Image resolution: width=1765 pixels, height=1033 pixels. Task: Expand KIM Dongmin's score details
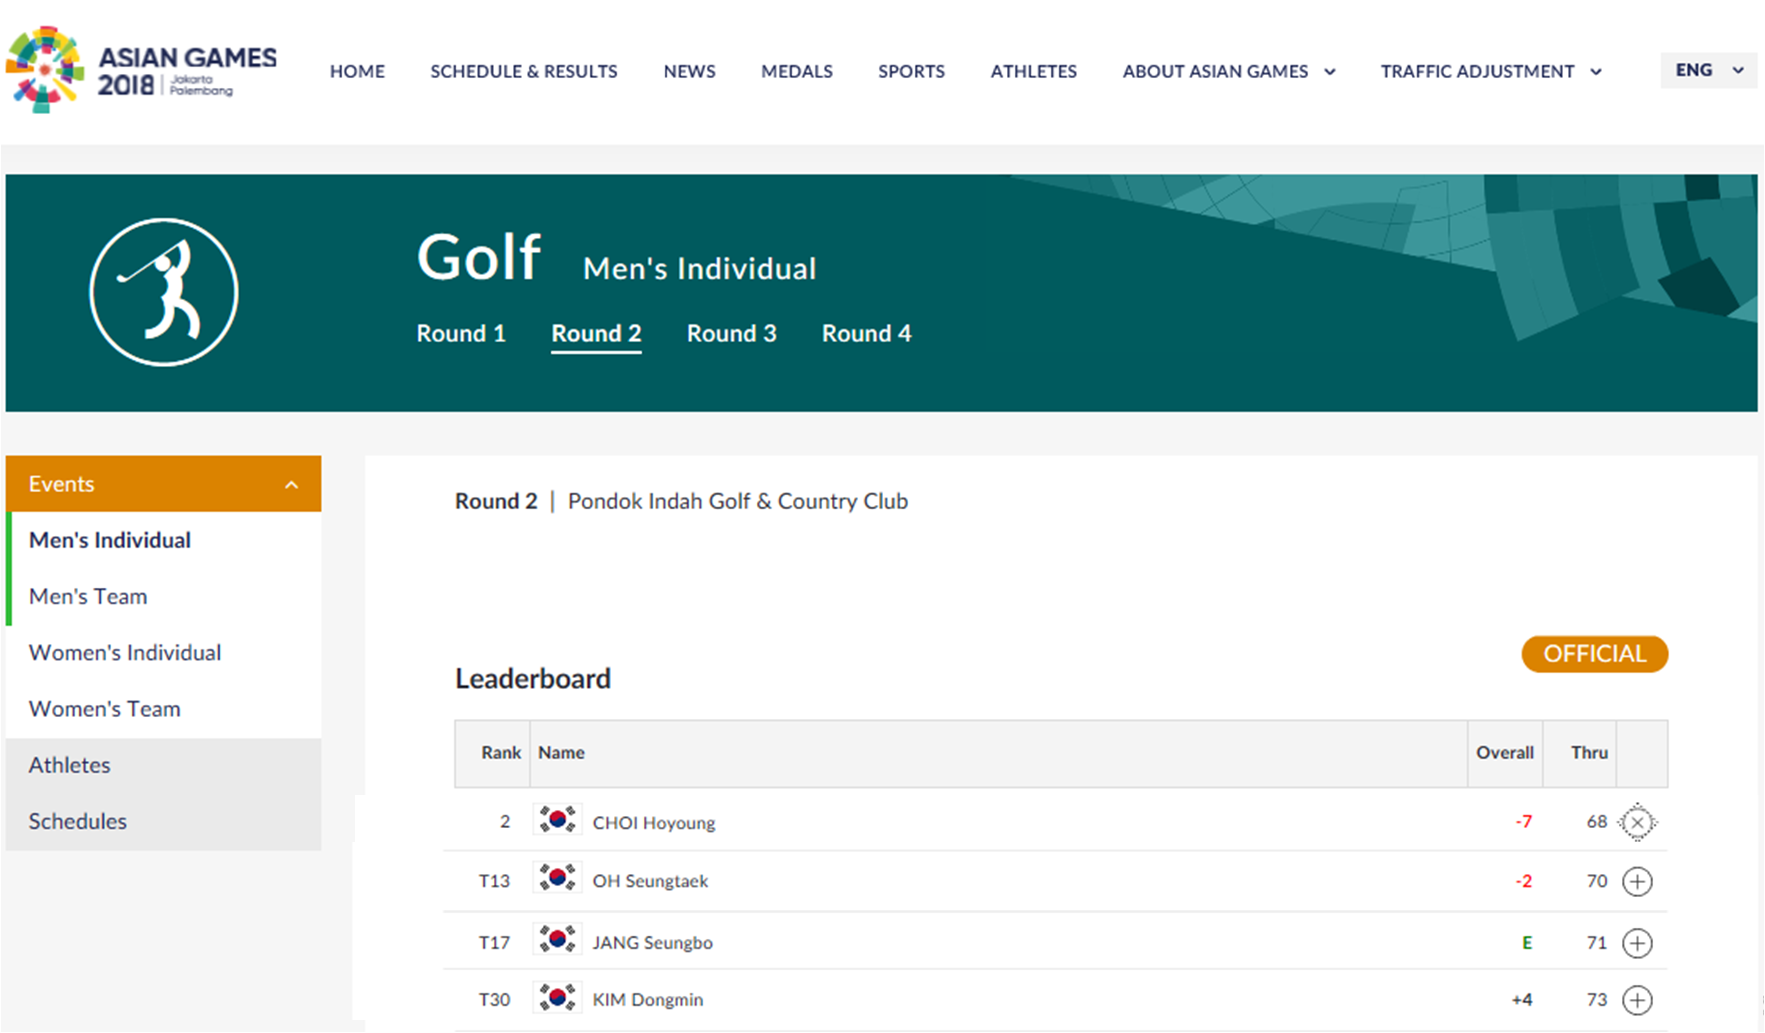pyautogui.click(x=1637, y=999)
